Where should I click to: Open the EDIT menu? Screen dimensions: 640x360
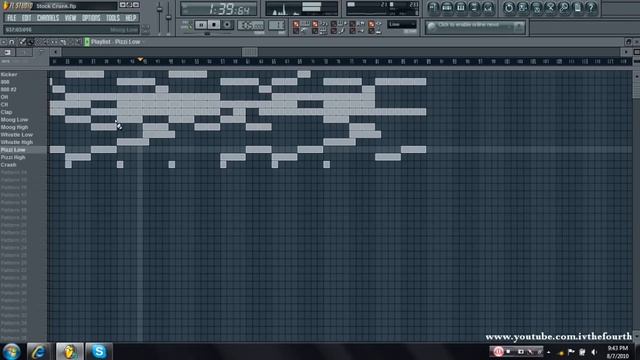pos(27,18)
